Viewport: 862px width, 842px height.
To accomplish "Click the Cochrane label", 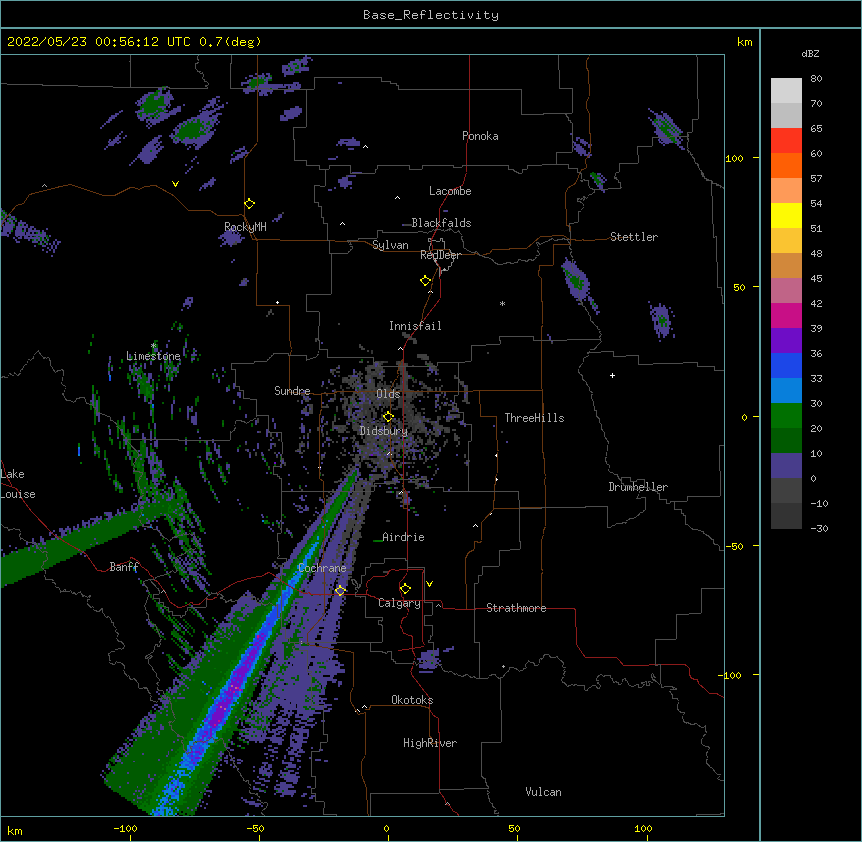I will [x=322, y=568].
